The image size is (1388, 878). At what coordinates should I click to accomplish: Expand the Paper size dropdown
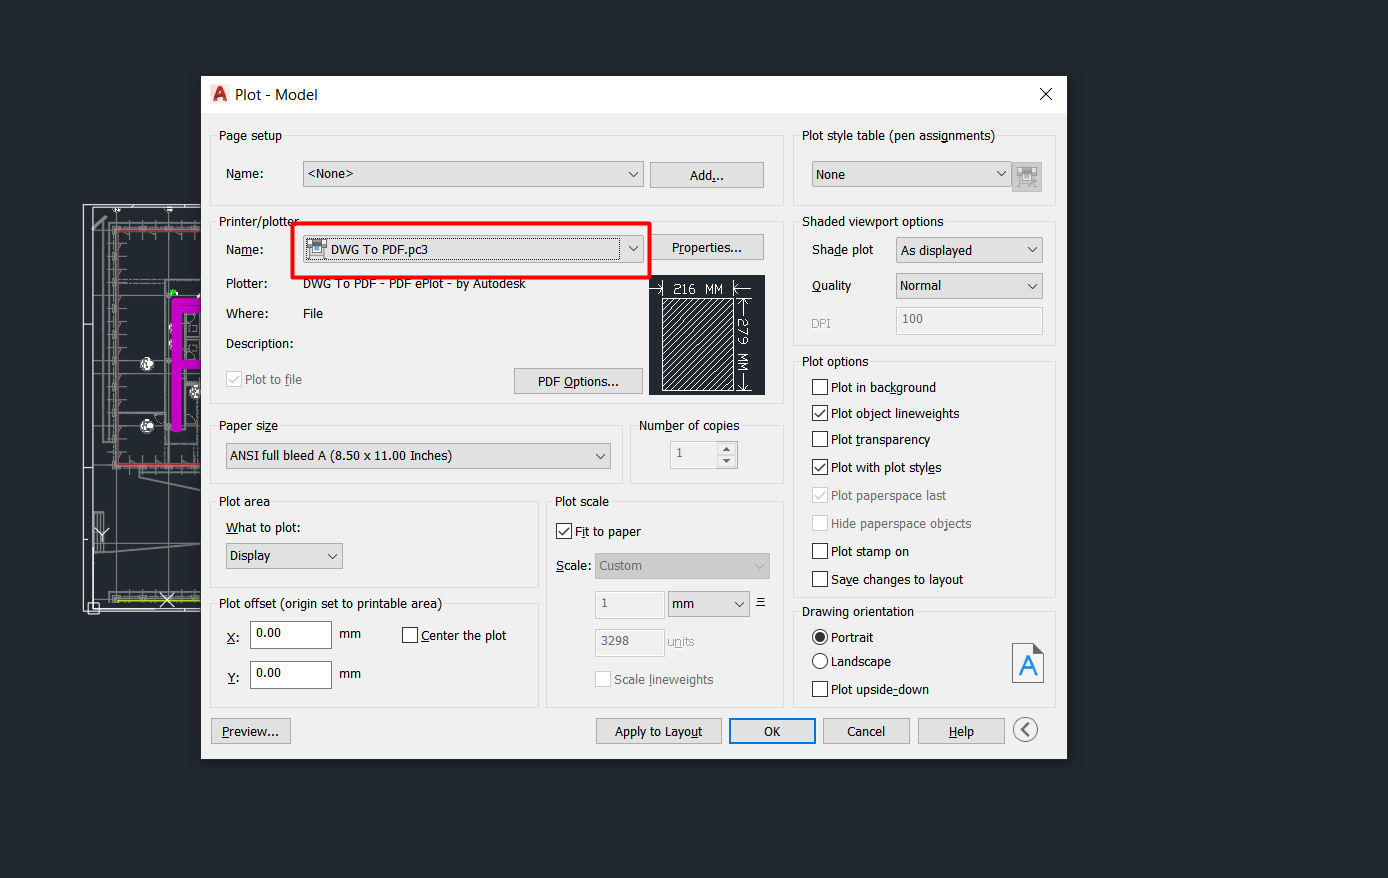click(x=418, y=456)
